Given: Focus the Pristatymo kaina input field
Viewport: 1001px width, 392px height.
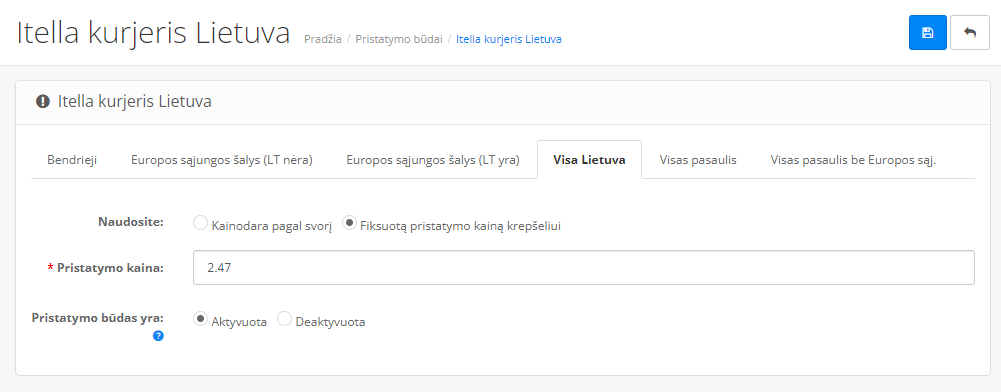Looking at the screenshot, I should click(583, 268).
